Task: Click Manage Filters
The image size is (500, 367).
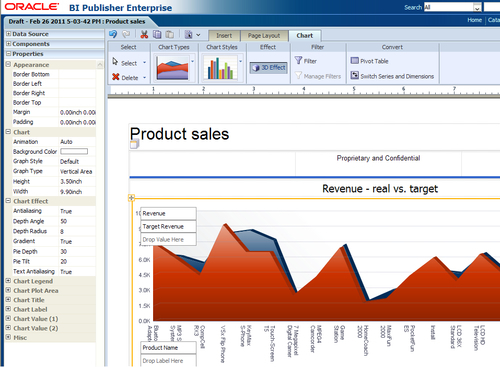Action: pos(318,76)
